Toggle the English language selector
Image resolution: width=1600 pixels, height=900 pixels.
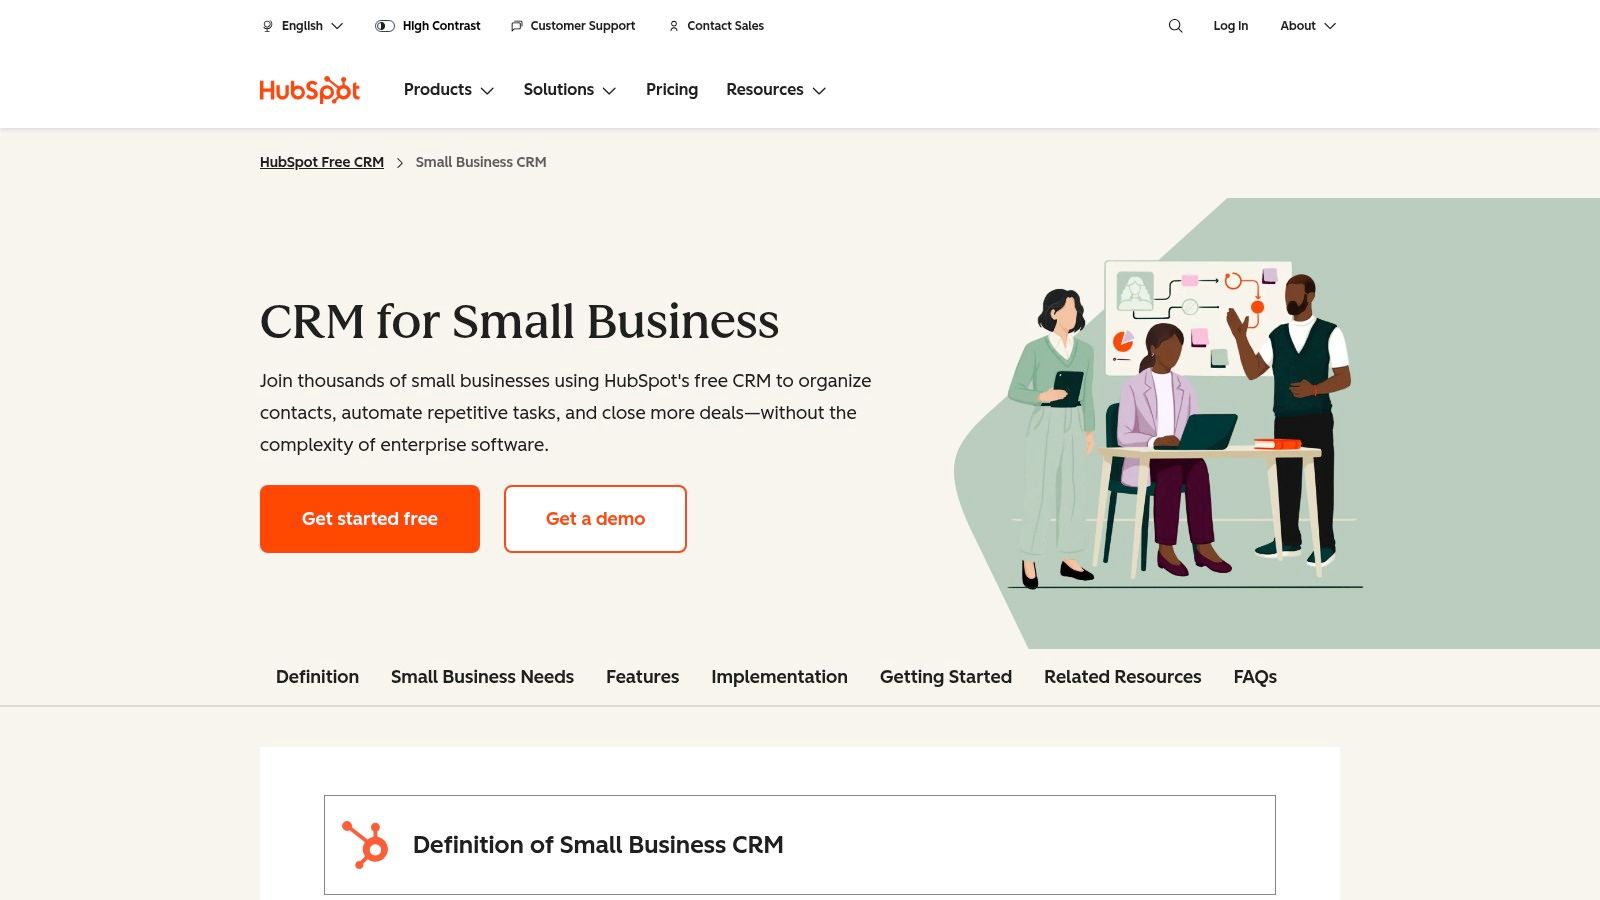(x=301, y=26)
